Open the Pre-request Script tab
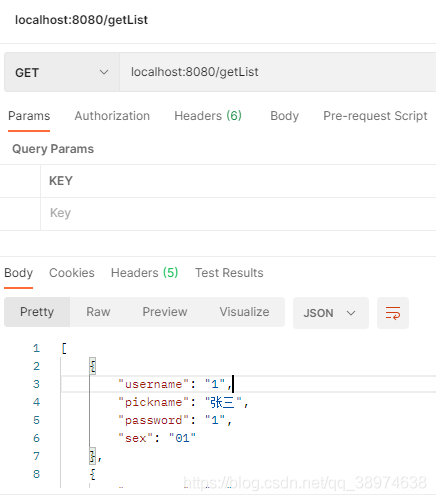Image resolution: width=436 pixels, height=501 pixels. tap(375, 116)
